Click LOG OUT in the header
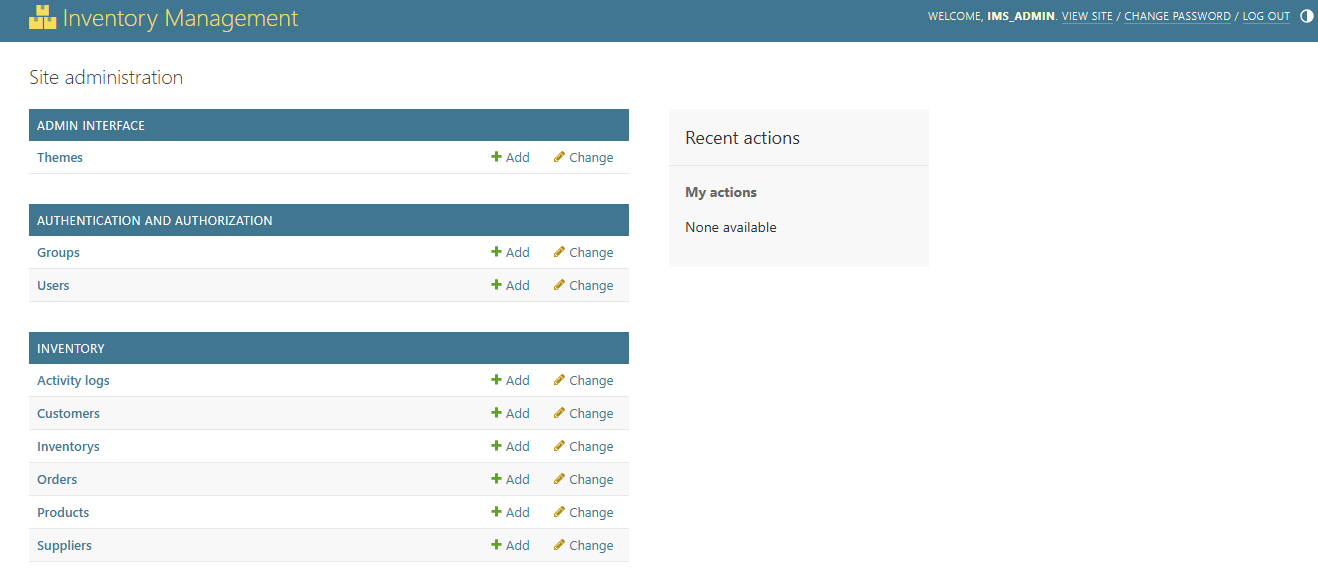This screenshot has height=577, width=1318. coord(1266,16)
